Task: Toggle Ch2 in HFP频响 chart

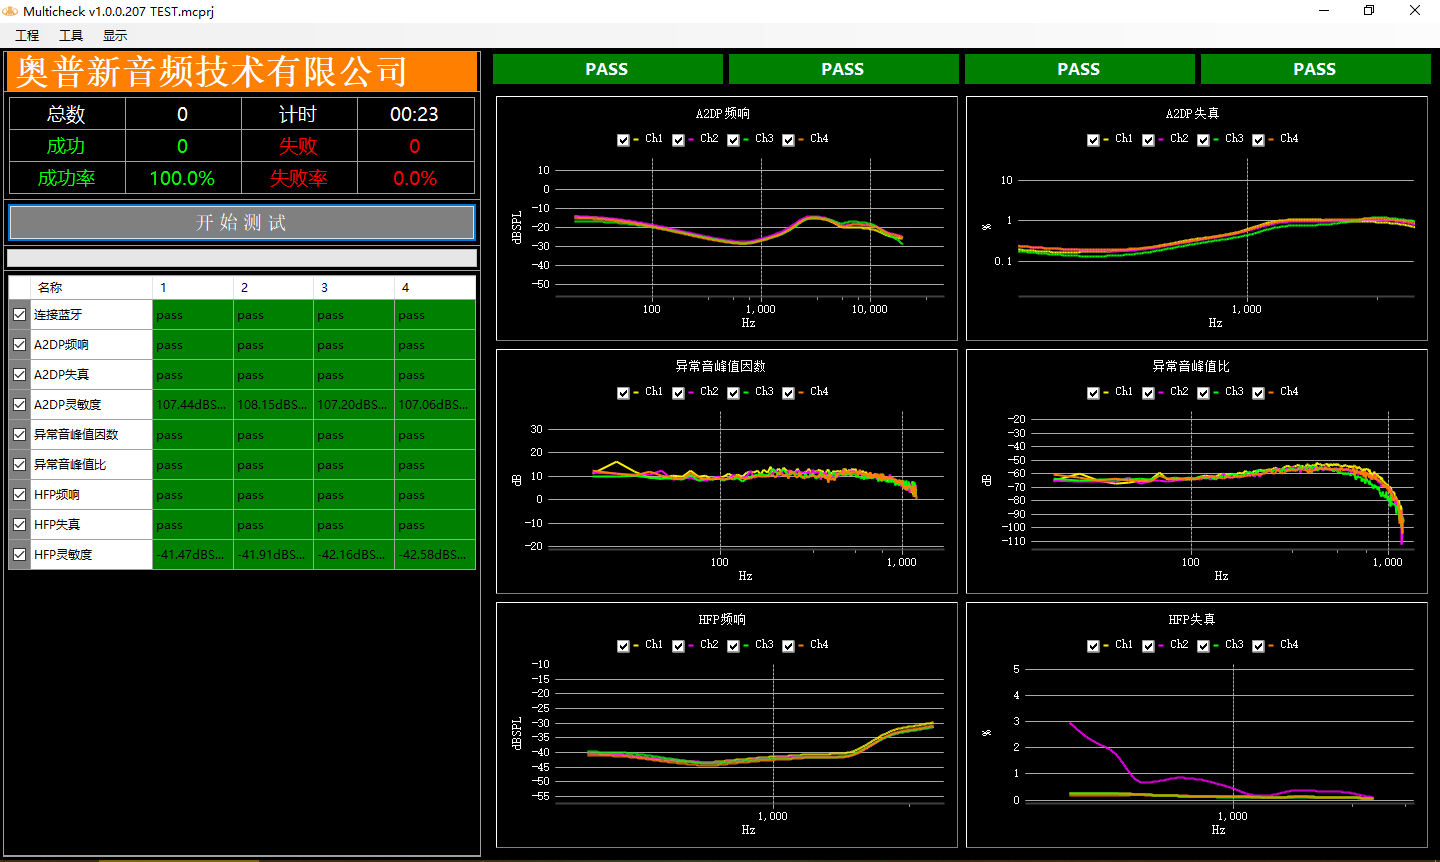Action: (x=678, y=646)
